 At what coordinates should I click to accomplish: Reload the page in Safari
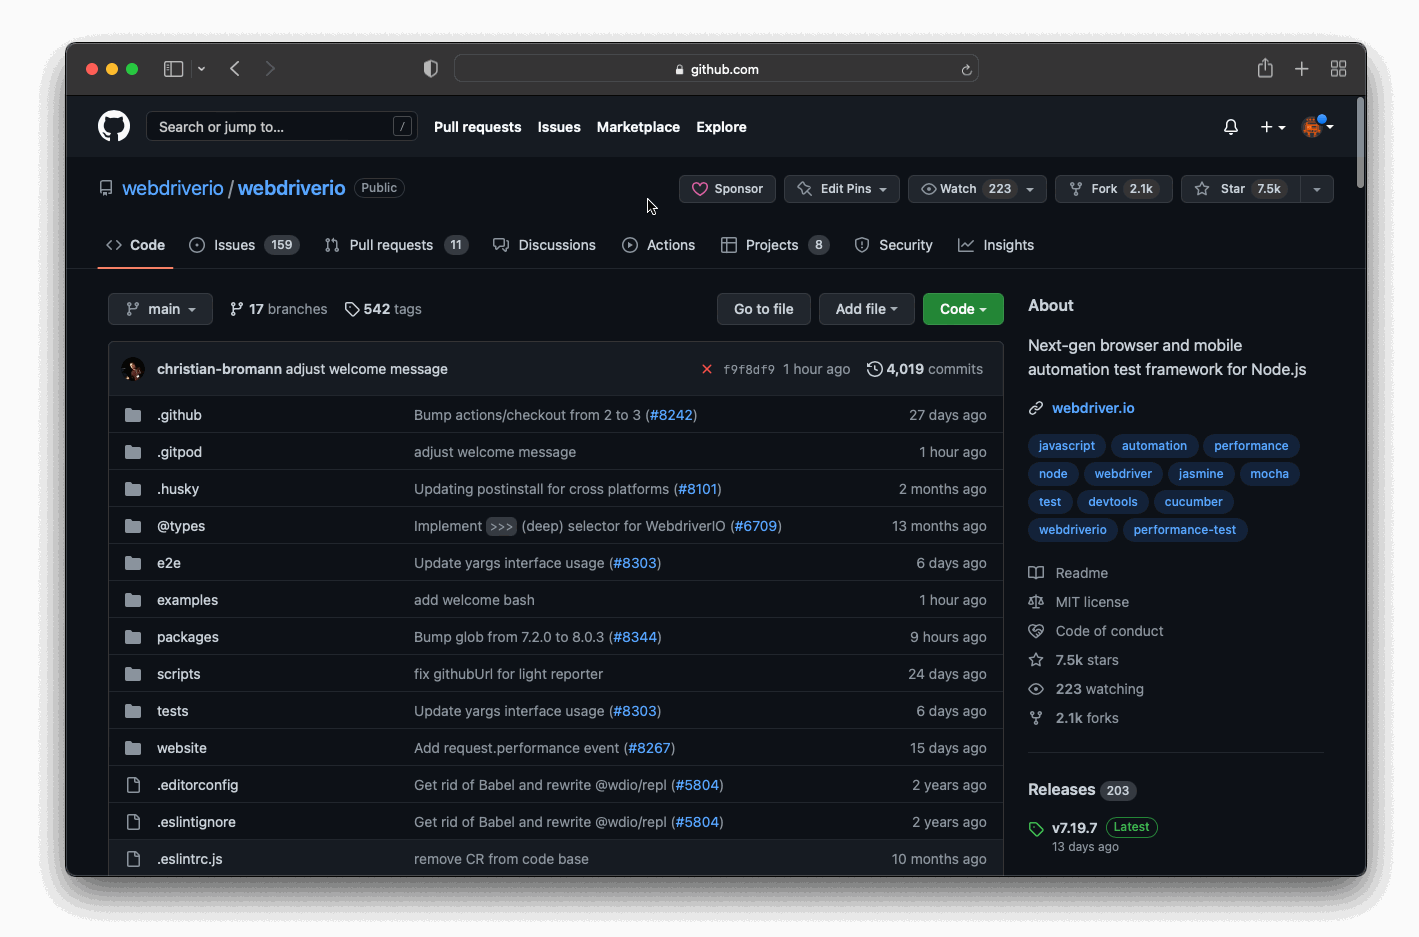[x=966, y=70]
